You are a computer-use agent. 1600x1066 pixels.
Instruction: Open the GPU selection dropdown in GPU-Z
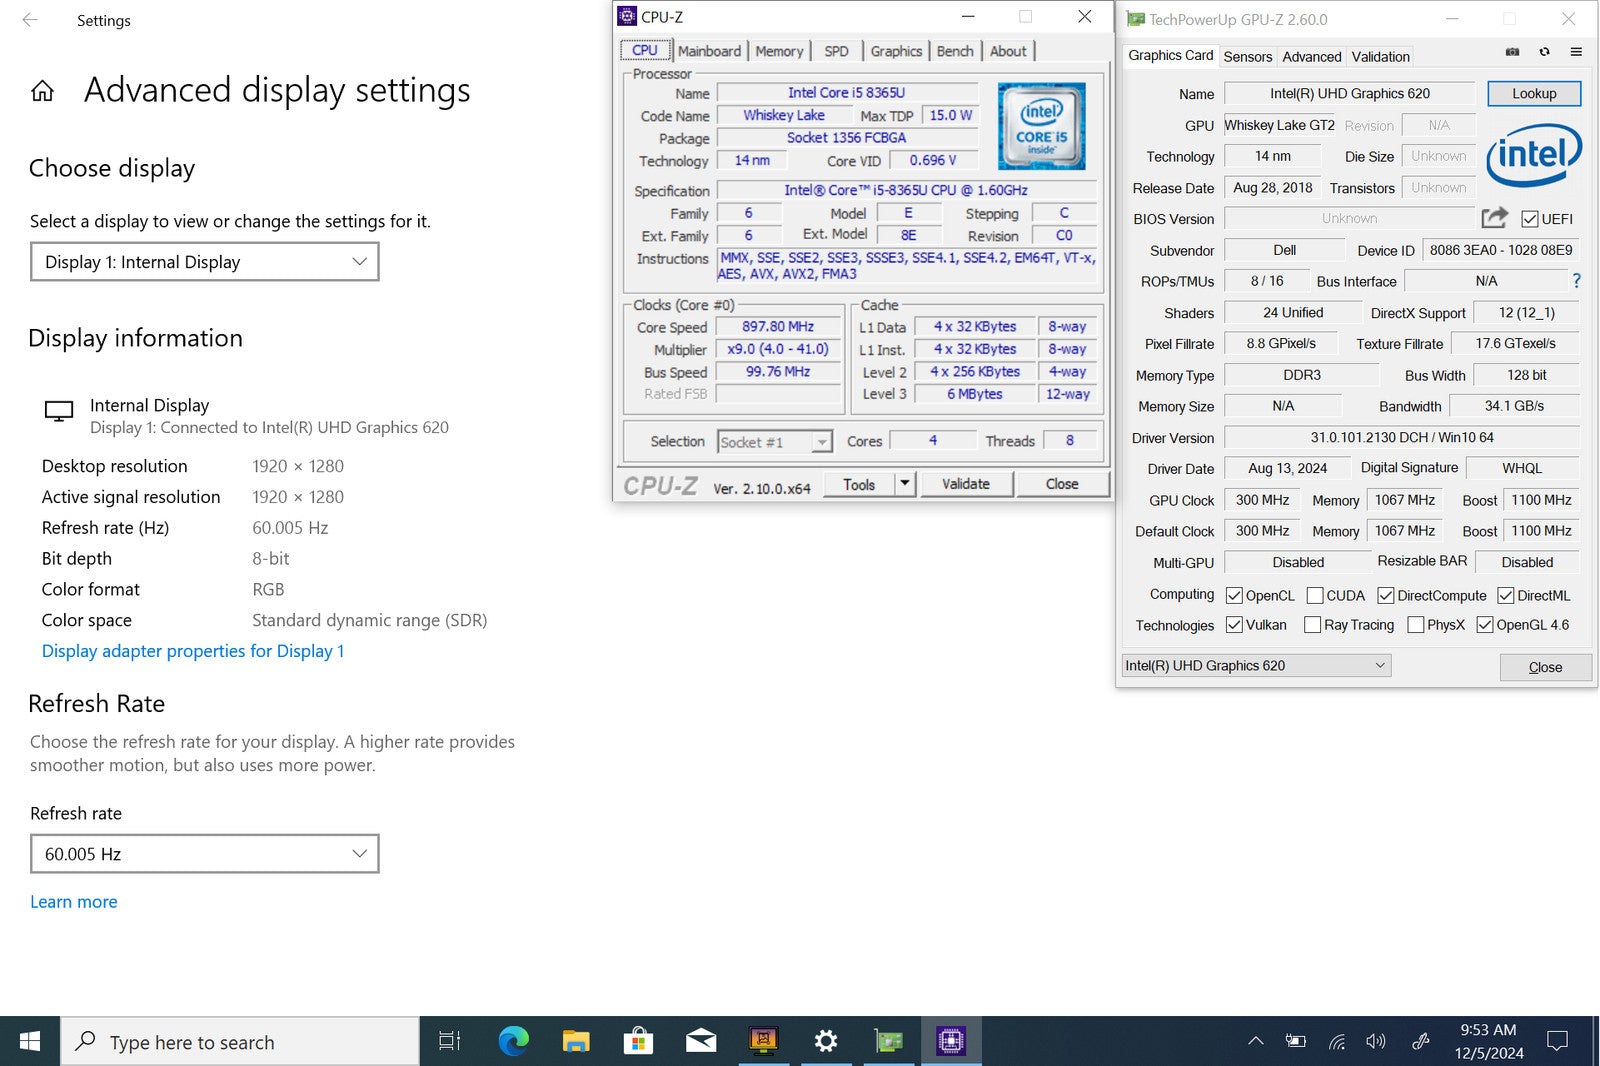(x=1256, y=666)
